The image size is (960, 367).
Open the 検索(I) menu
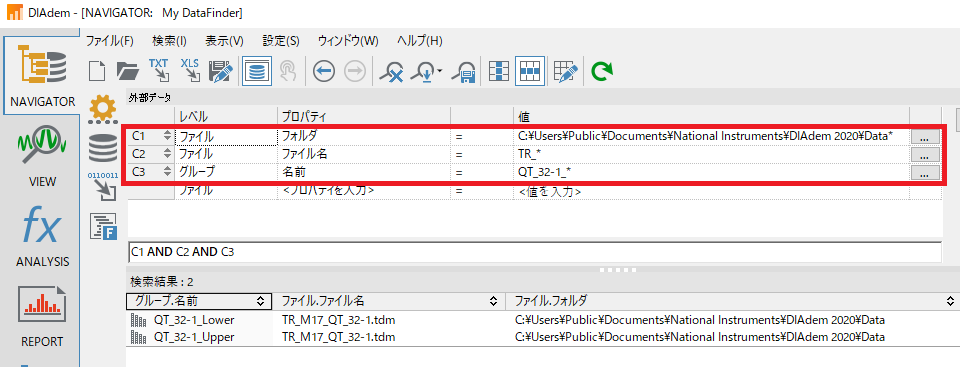[170, 41]
